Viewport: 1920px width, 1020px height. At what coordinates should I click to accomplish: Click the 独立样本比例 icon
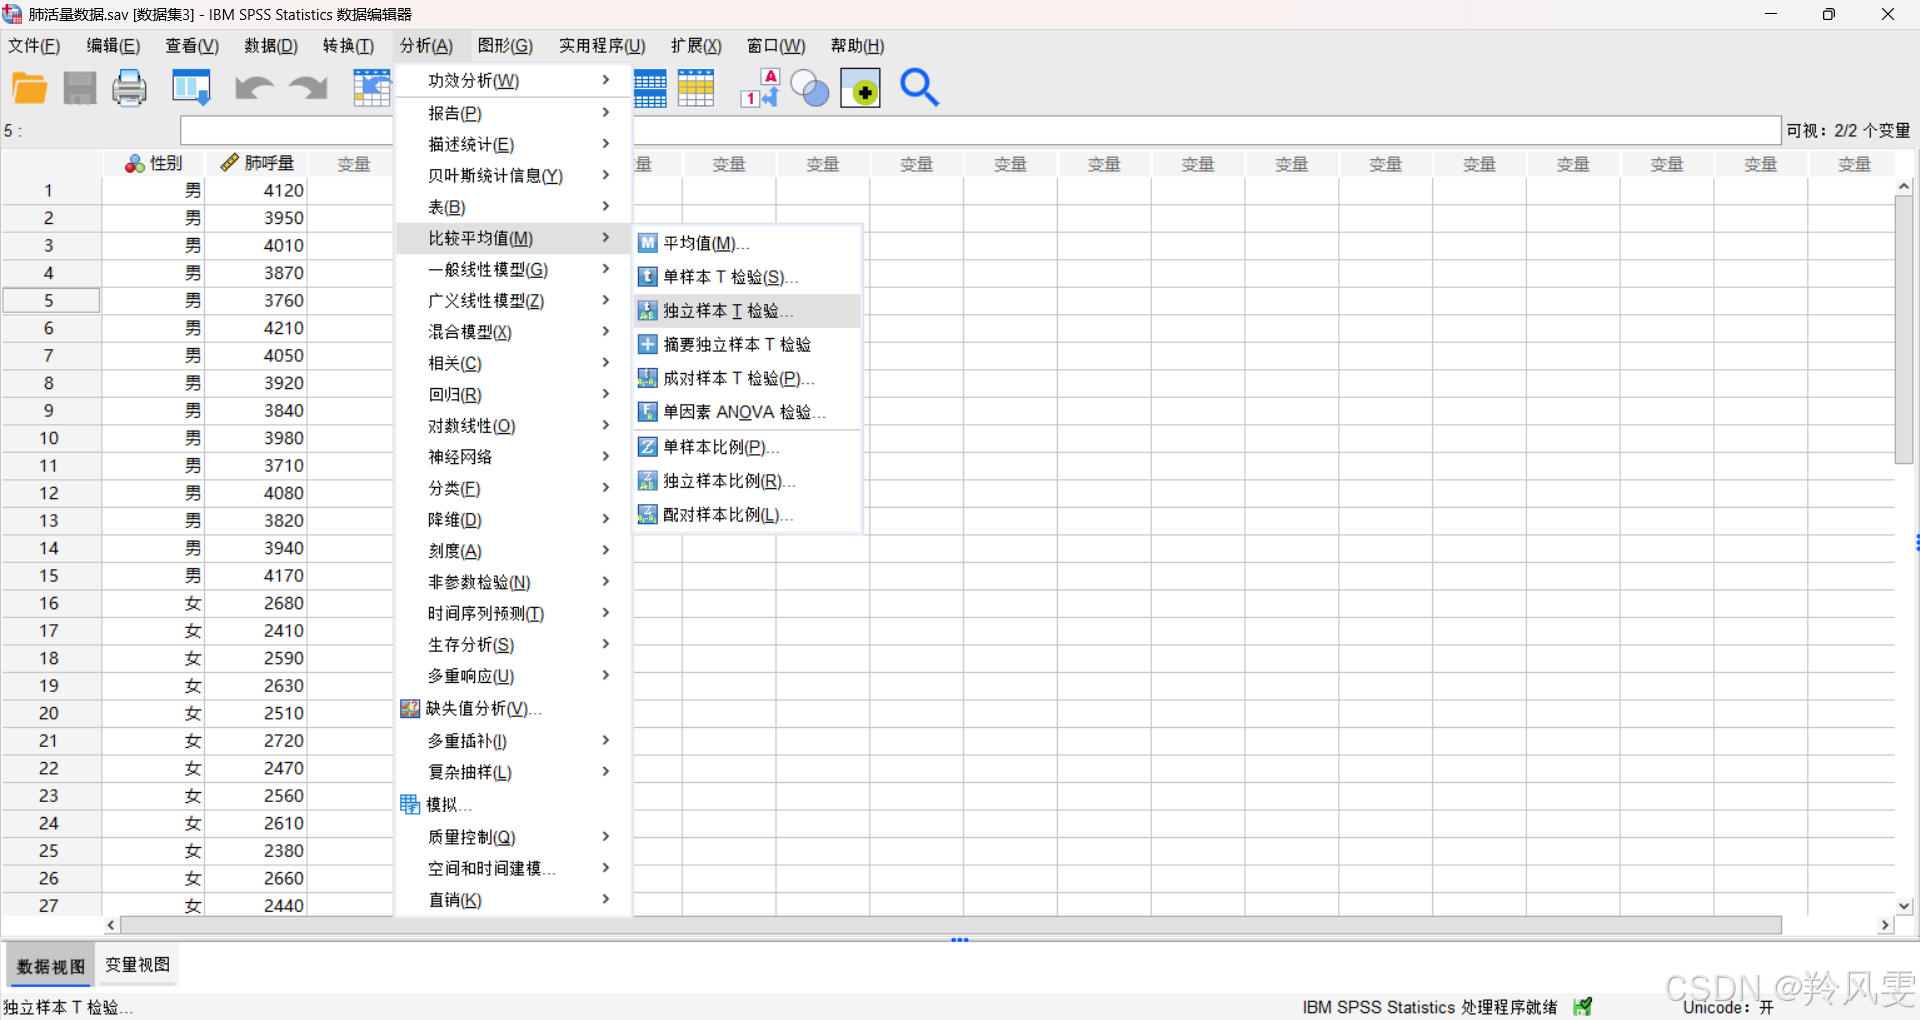(x=648, y=481)
